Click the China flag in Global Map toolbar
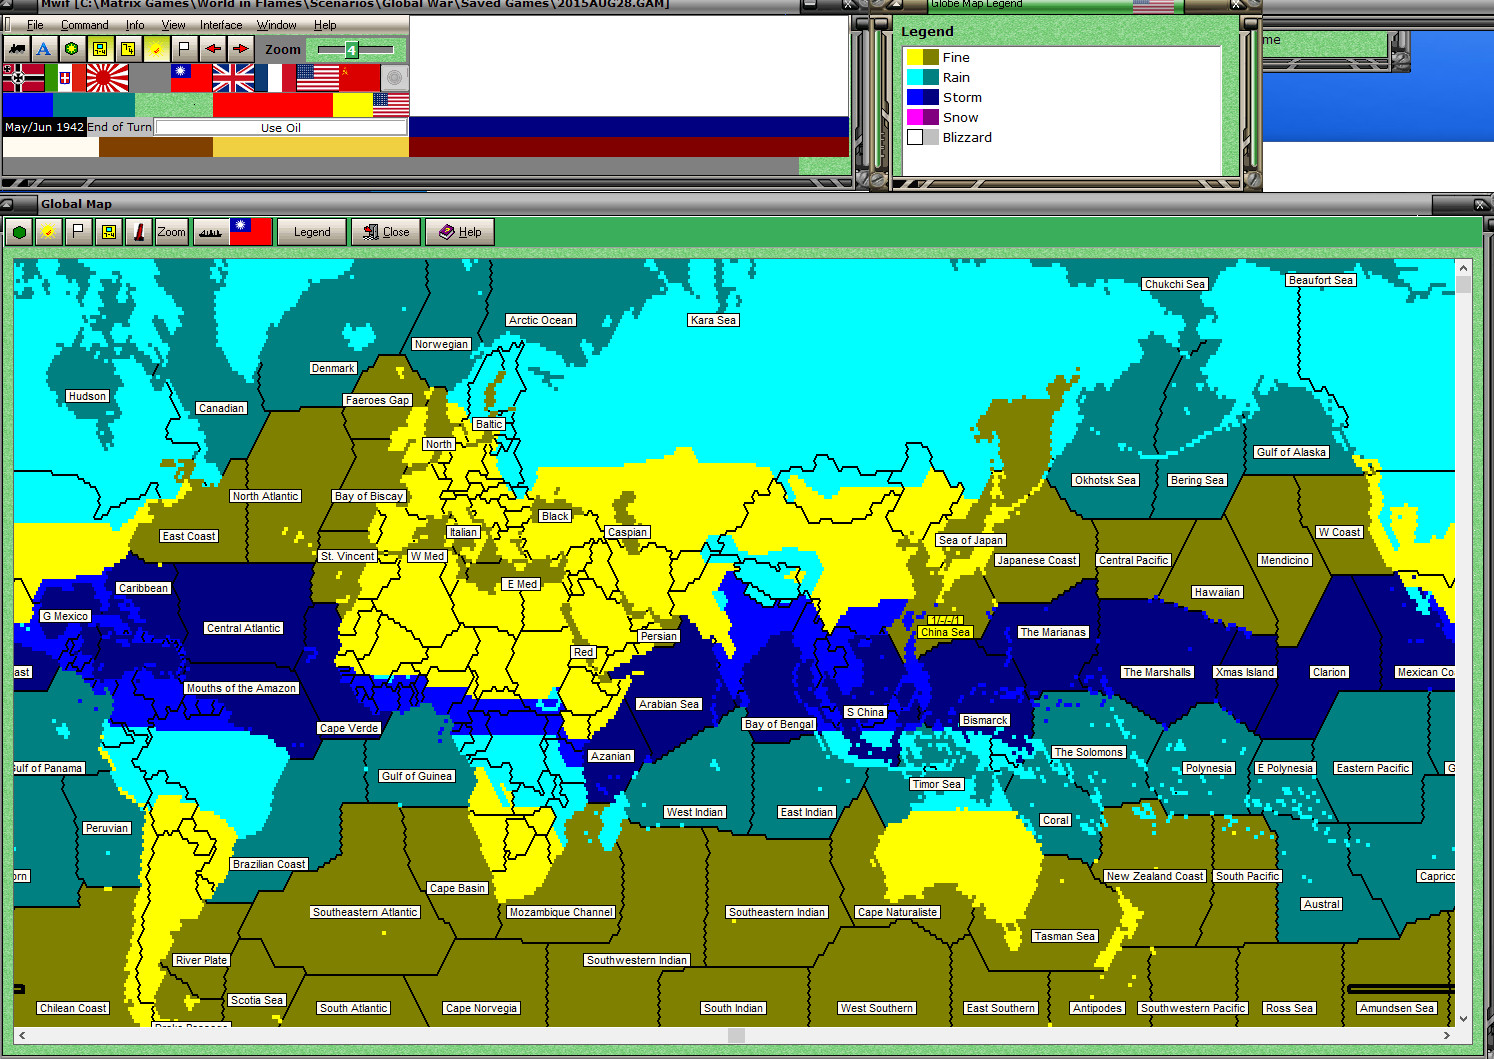Screen dimensions: 1494x1059 (x=250, y=232)
